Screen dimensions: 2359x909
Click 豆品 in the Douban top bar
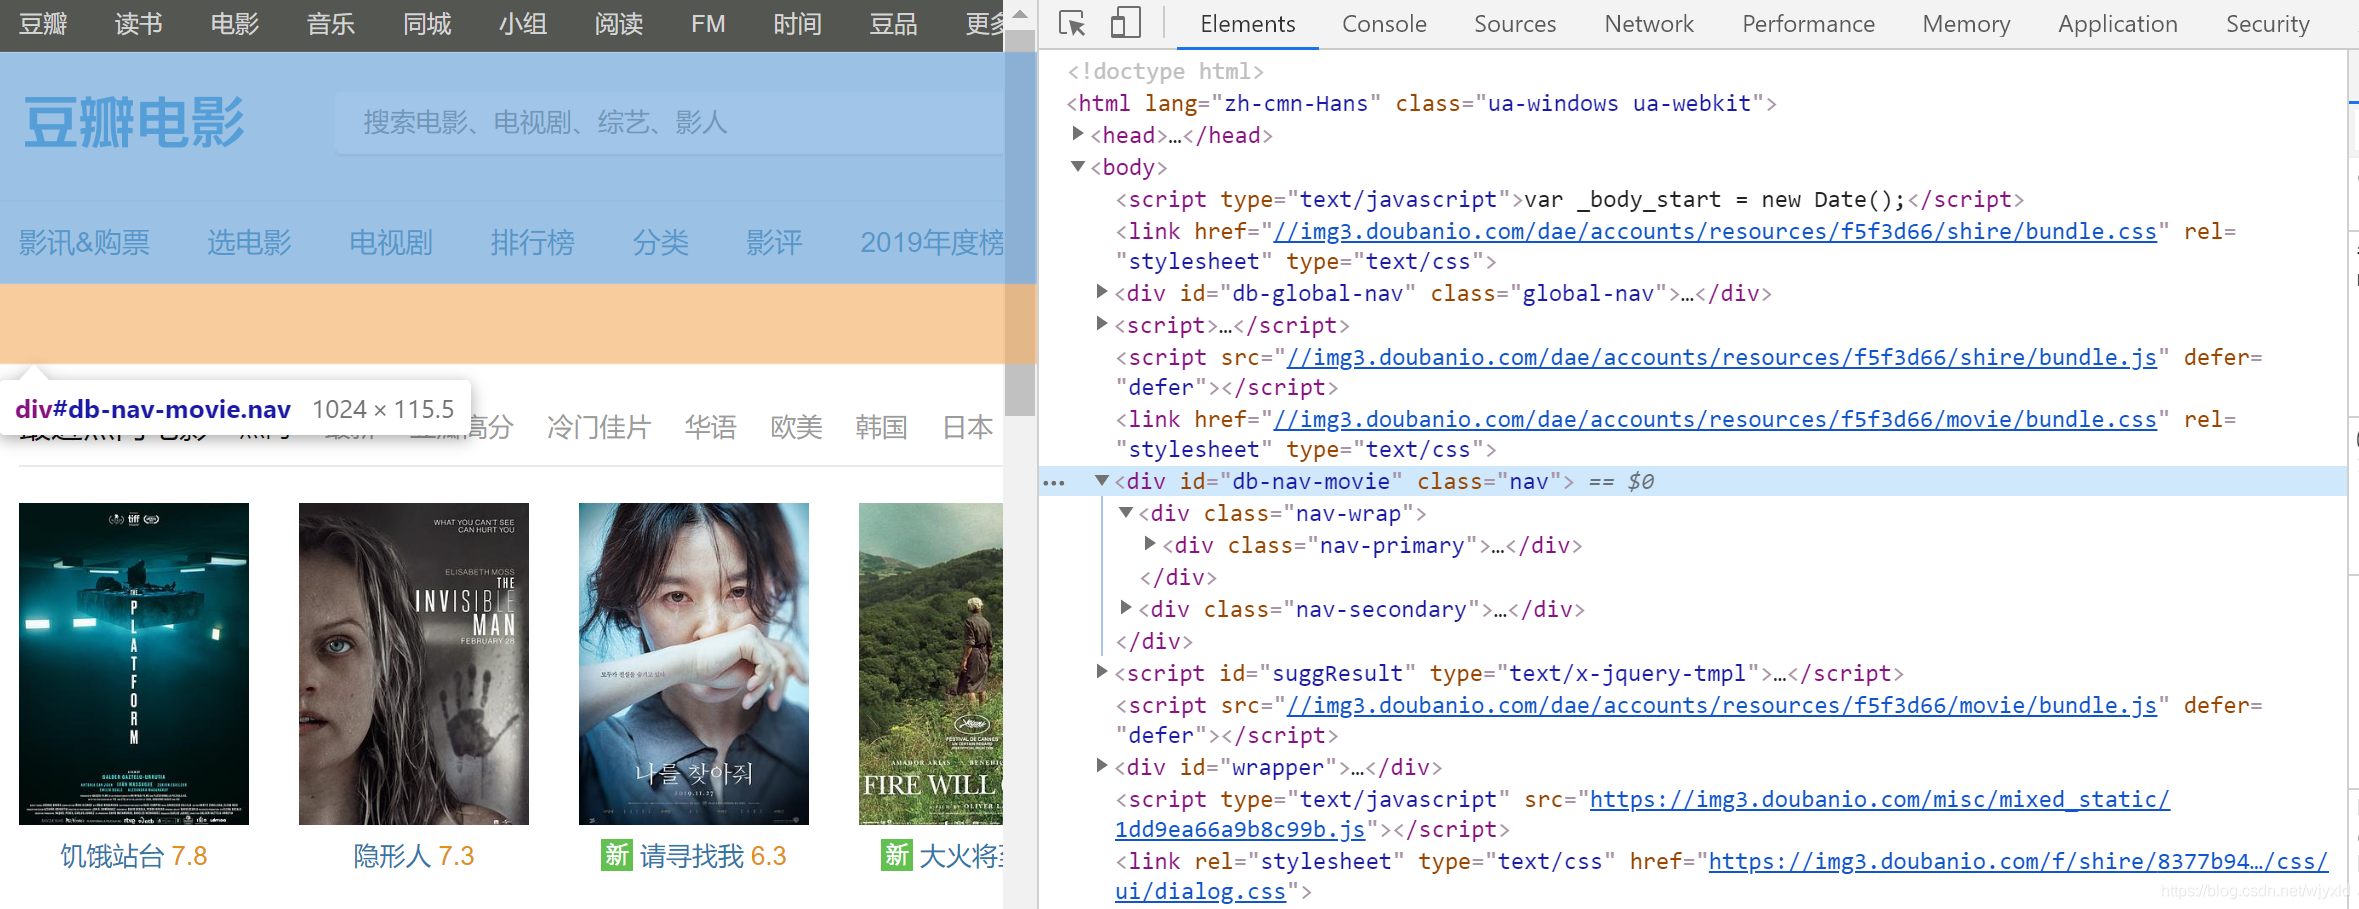coord(893,24)
